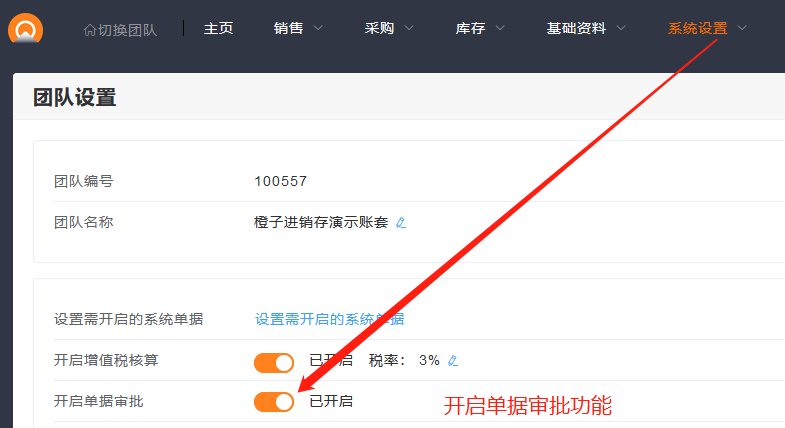Disable the 开启单据审批 switch
785x428 pixels.
(273, 401)
